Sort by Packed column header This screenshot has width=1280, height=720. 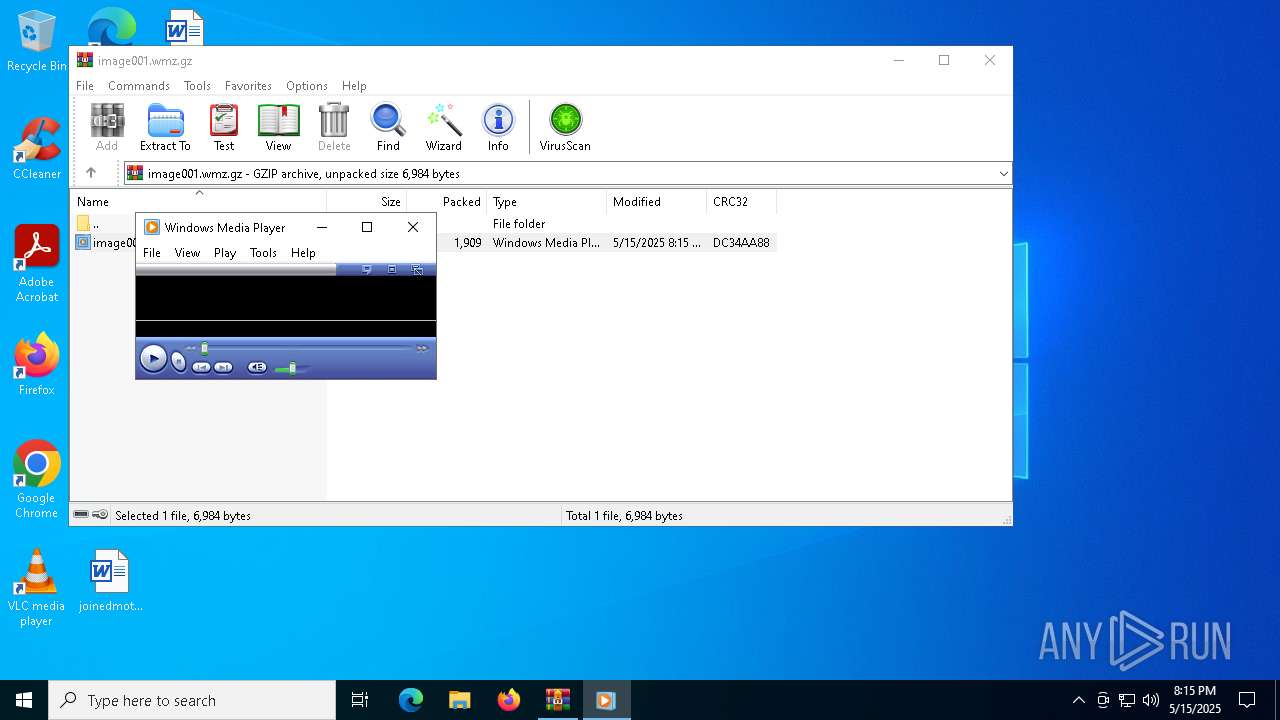tap(446, 202)
